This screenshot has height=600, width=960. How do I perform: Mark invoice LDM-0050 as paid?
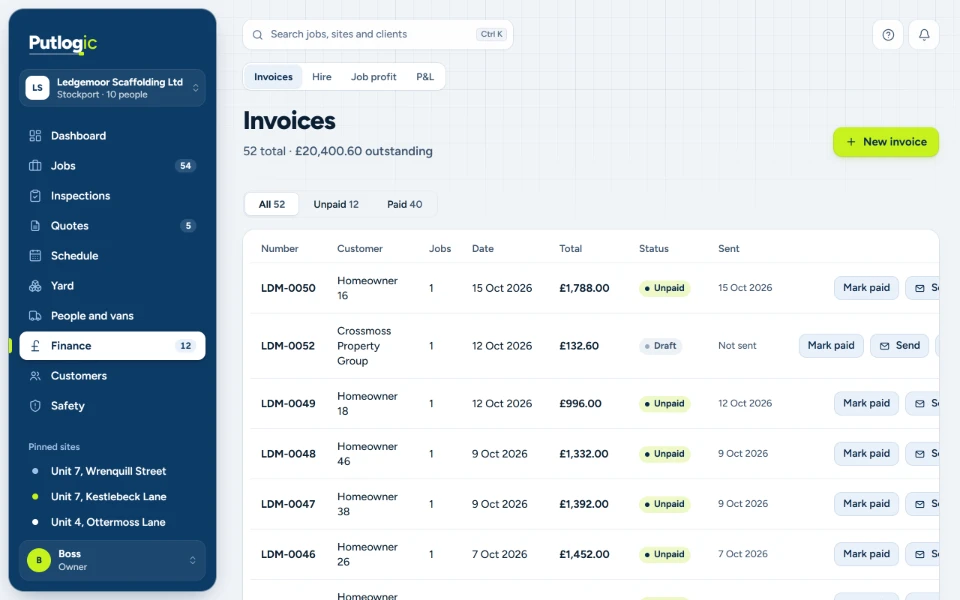(866, 288)
